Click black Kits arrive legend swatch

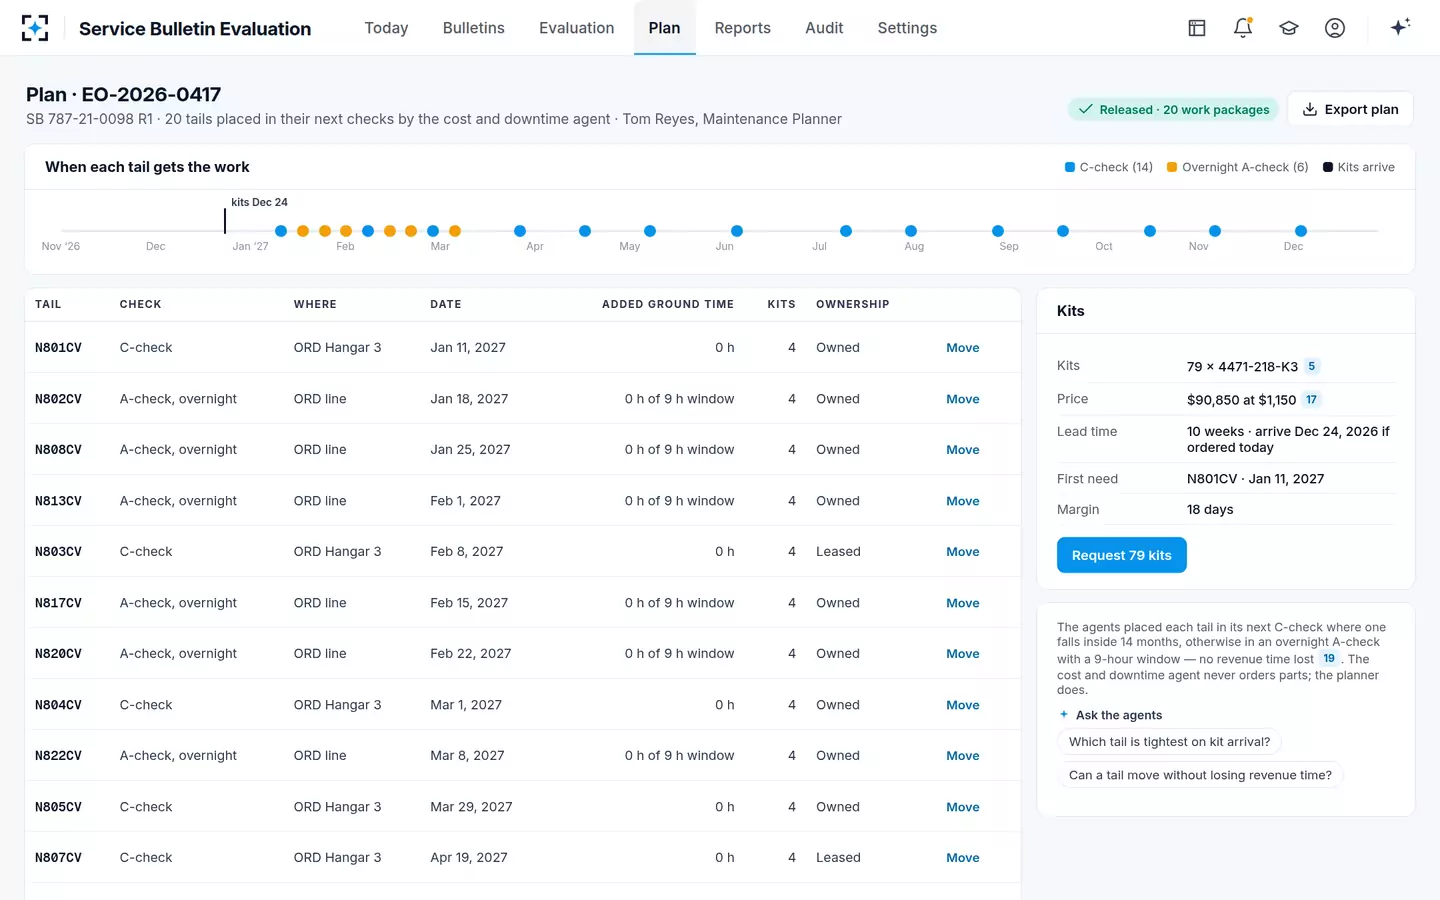point(1328,167)
